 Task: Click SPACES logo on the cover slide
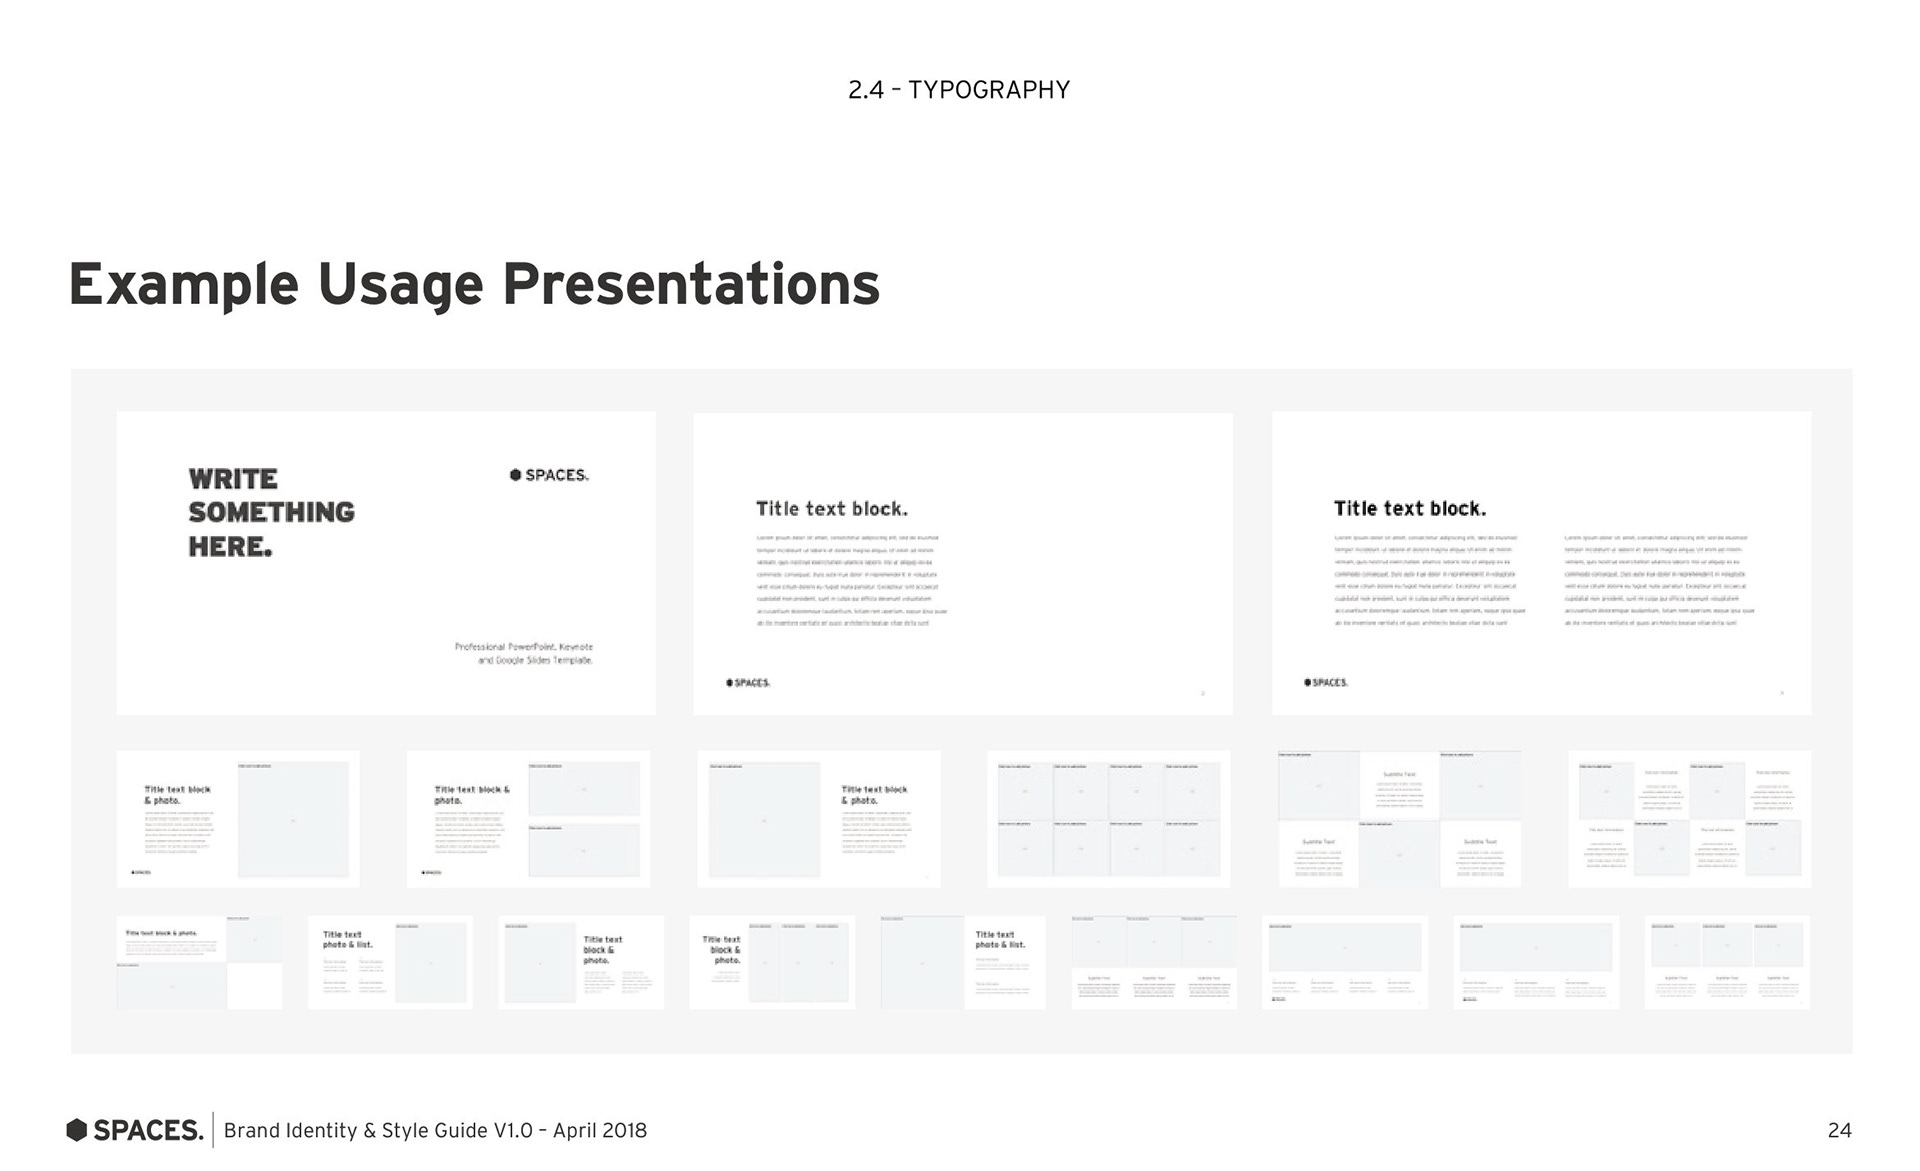tap(549, 475)
